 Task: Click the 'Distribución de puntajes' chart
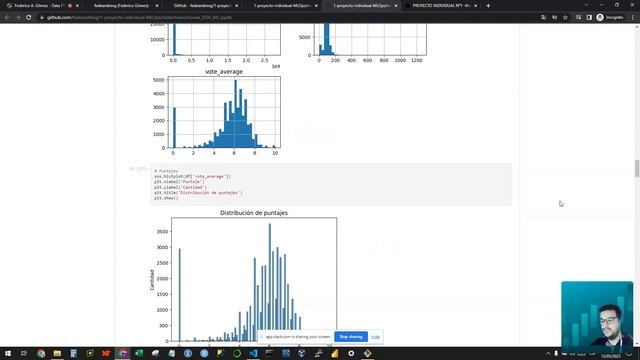click(x=254, y=279)
